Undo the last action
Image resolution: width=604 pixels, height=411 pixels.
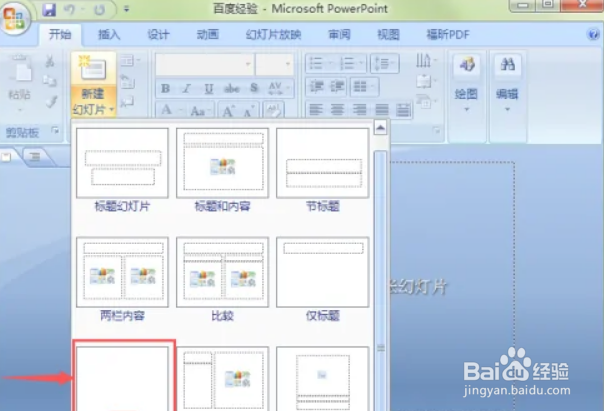tap(70, 10)
